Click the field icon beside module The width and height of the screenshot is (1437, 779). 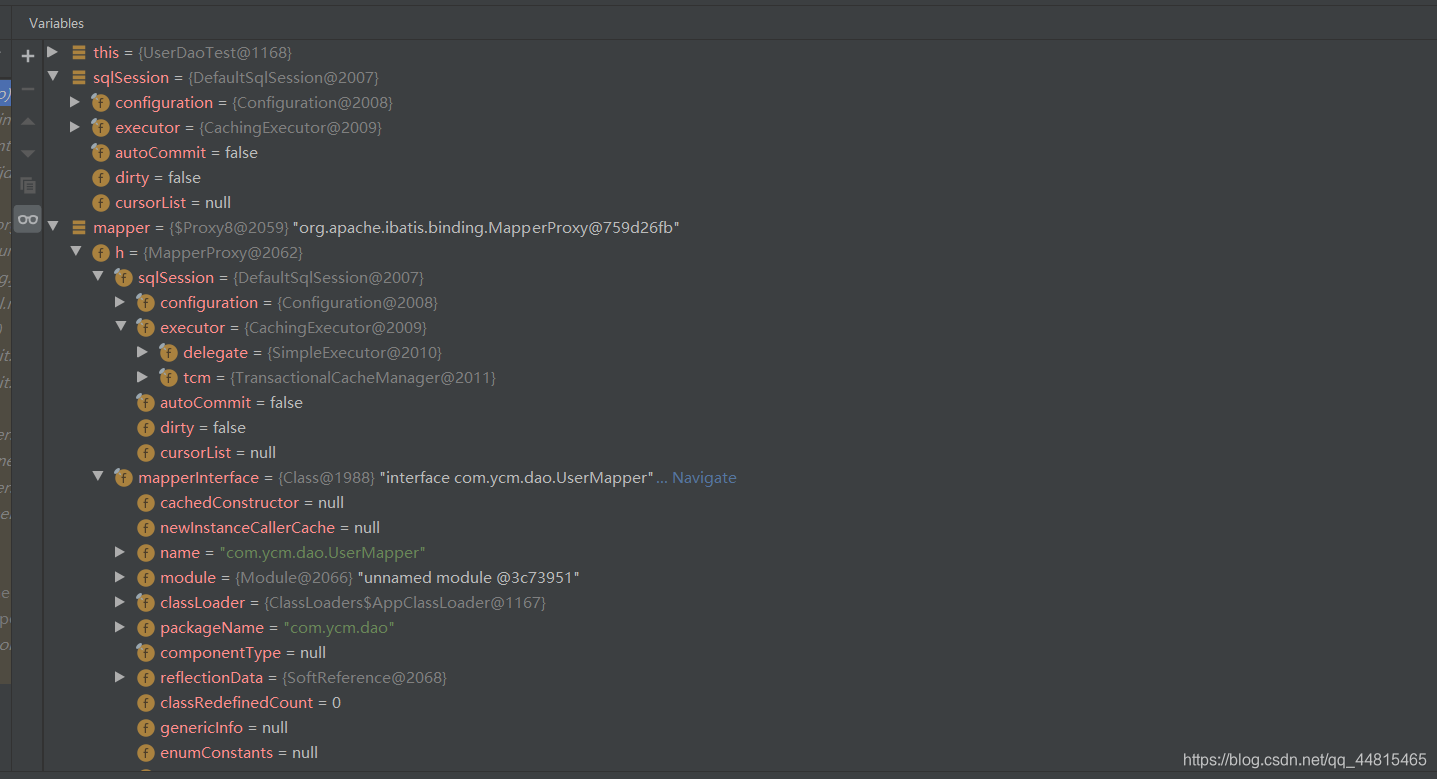point(146,577)
